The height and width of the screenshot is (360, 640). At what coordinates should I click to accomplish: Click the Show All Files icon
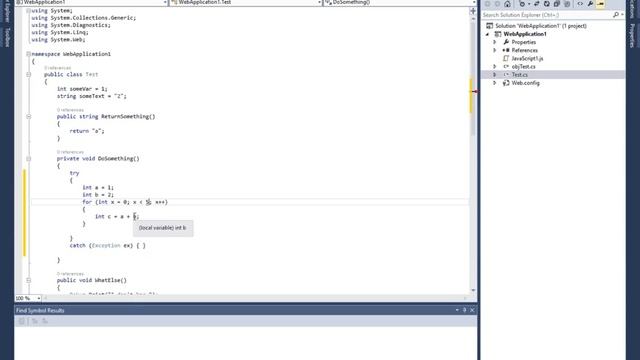[567, 4]
